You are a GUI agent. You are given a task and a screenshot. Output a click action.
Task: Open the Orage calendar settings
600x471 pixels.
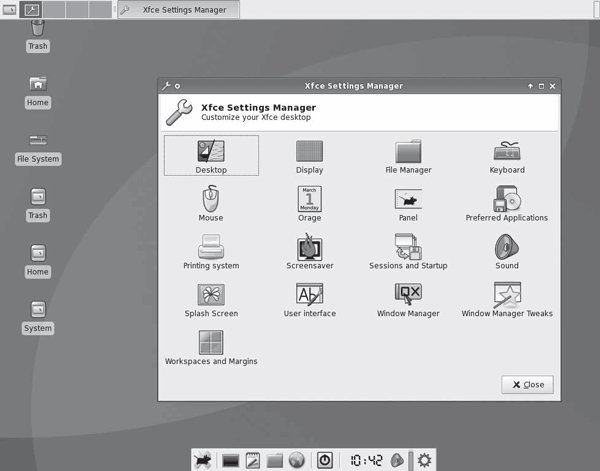coord(309,202)
